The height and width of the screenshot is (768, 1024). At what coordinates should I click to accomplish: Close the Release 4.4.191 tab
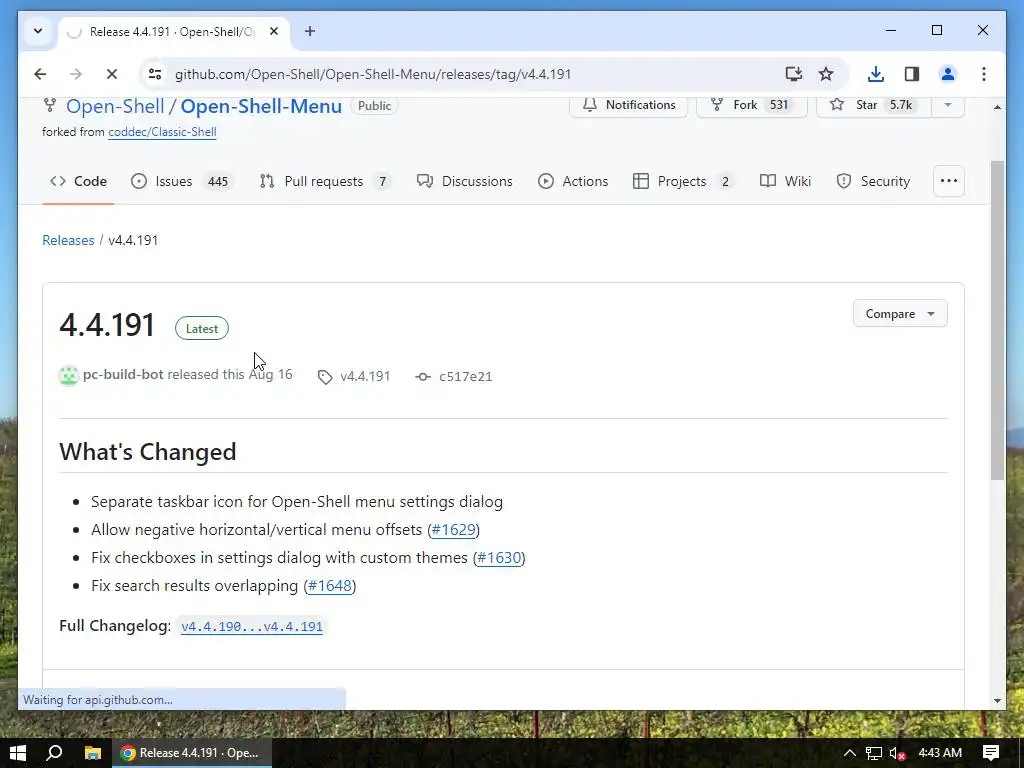[274, 31]
